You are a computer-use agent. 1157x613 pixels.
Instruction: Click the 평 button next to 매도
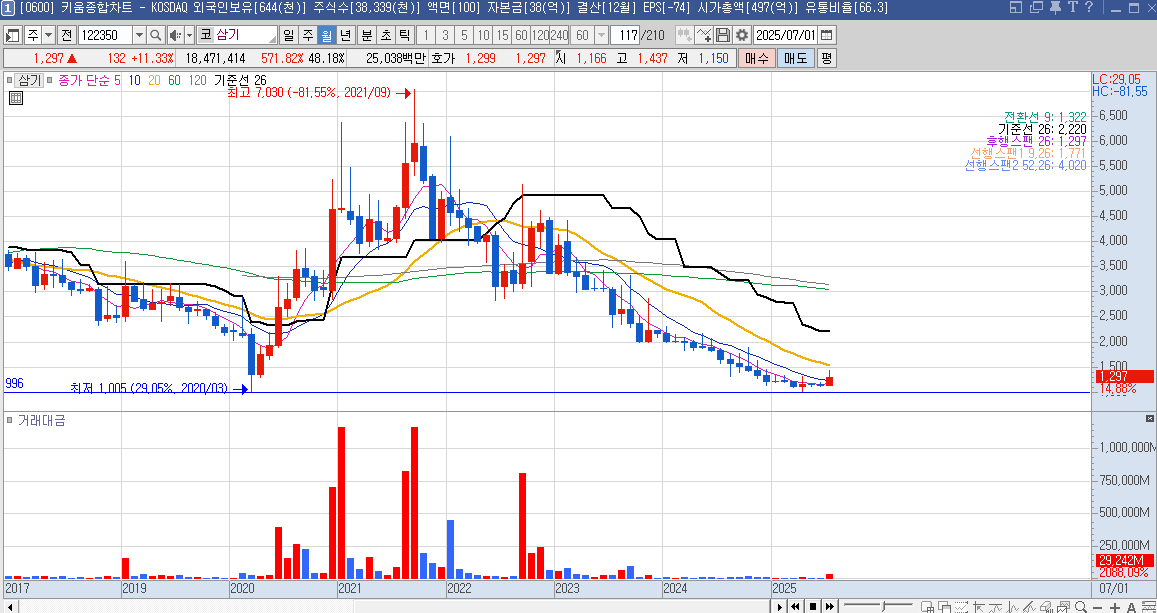[826, 58]
